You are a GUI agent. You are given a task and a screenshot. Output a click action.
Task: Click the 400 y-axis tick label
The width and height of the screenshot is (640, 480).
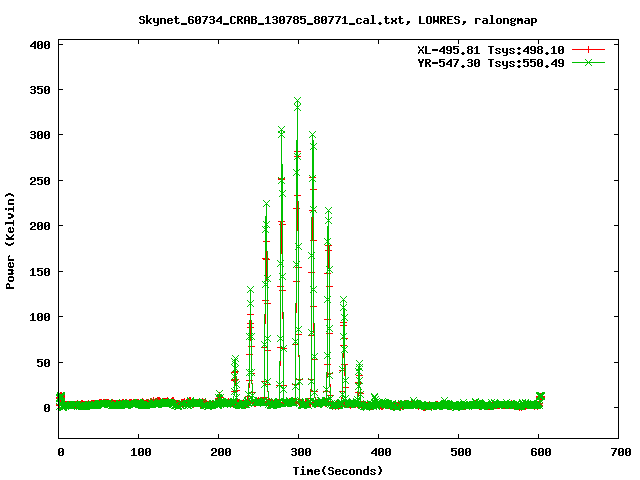[x=40, y=45]
